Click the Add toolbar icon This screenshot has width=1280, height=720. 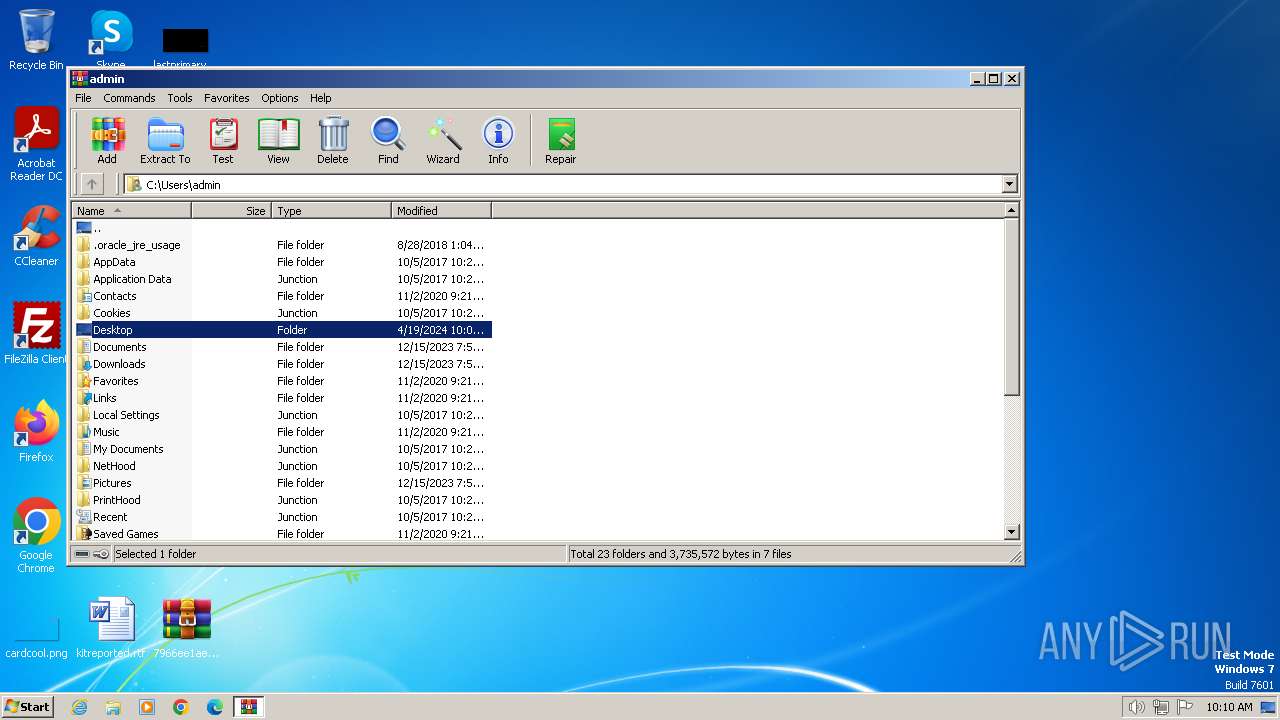click(x=107, y=140)
